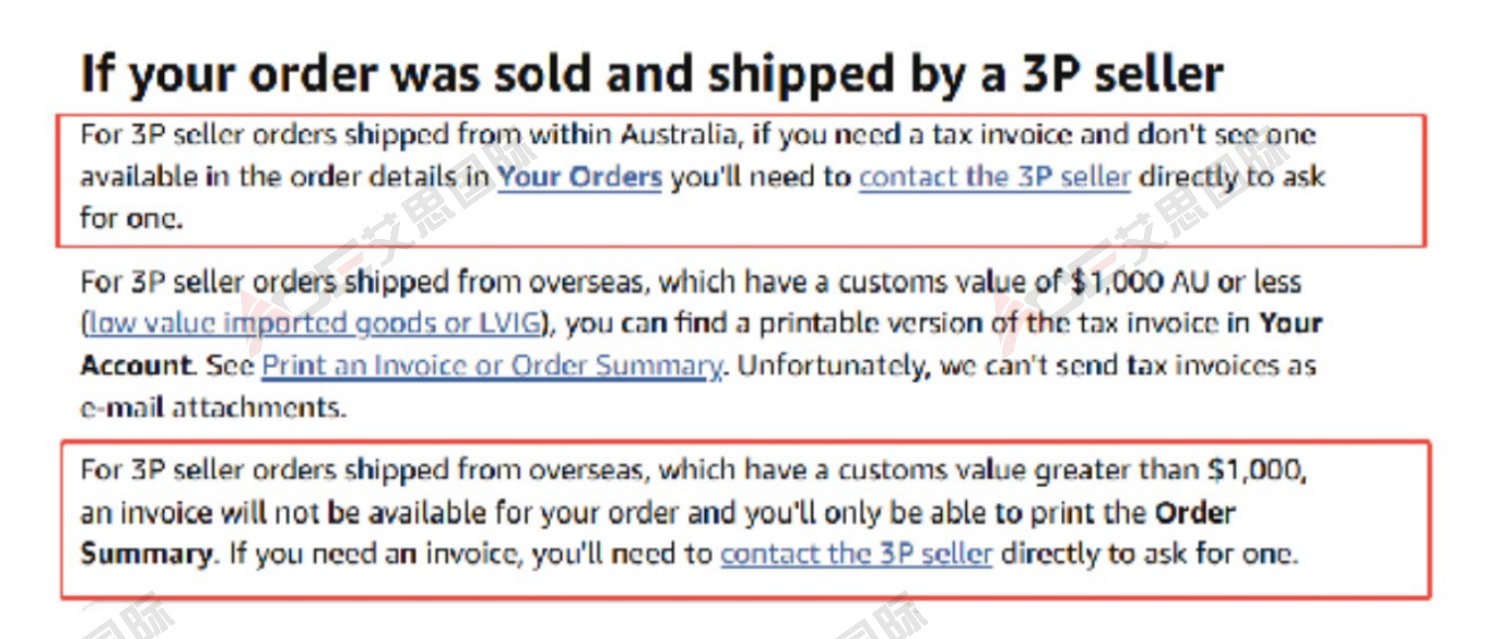1493x639 pixels.
Task: Click the words for one. ending first paragraph
Action: pos(131,219)
